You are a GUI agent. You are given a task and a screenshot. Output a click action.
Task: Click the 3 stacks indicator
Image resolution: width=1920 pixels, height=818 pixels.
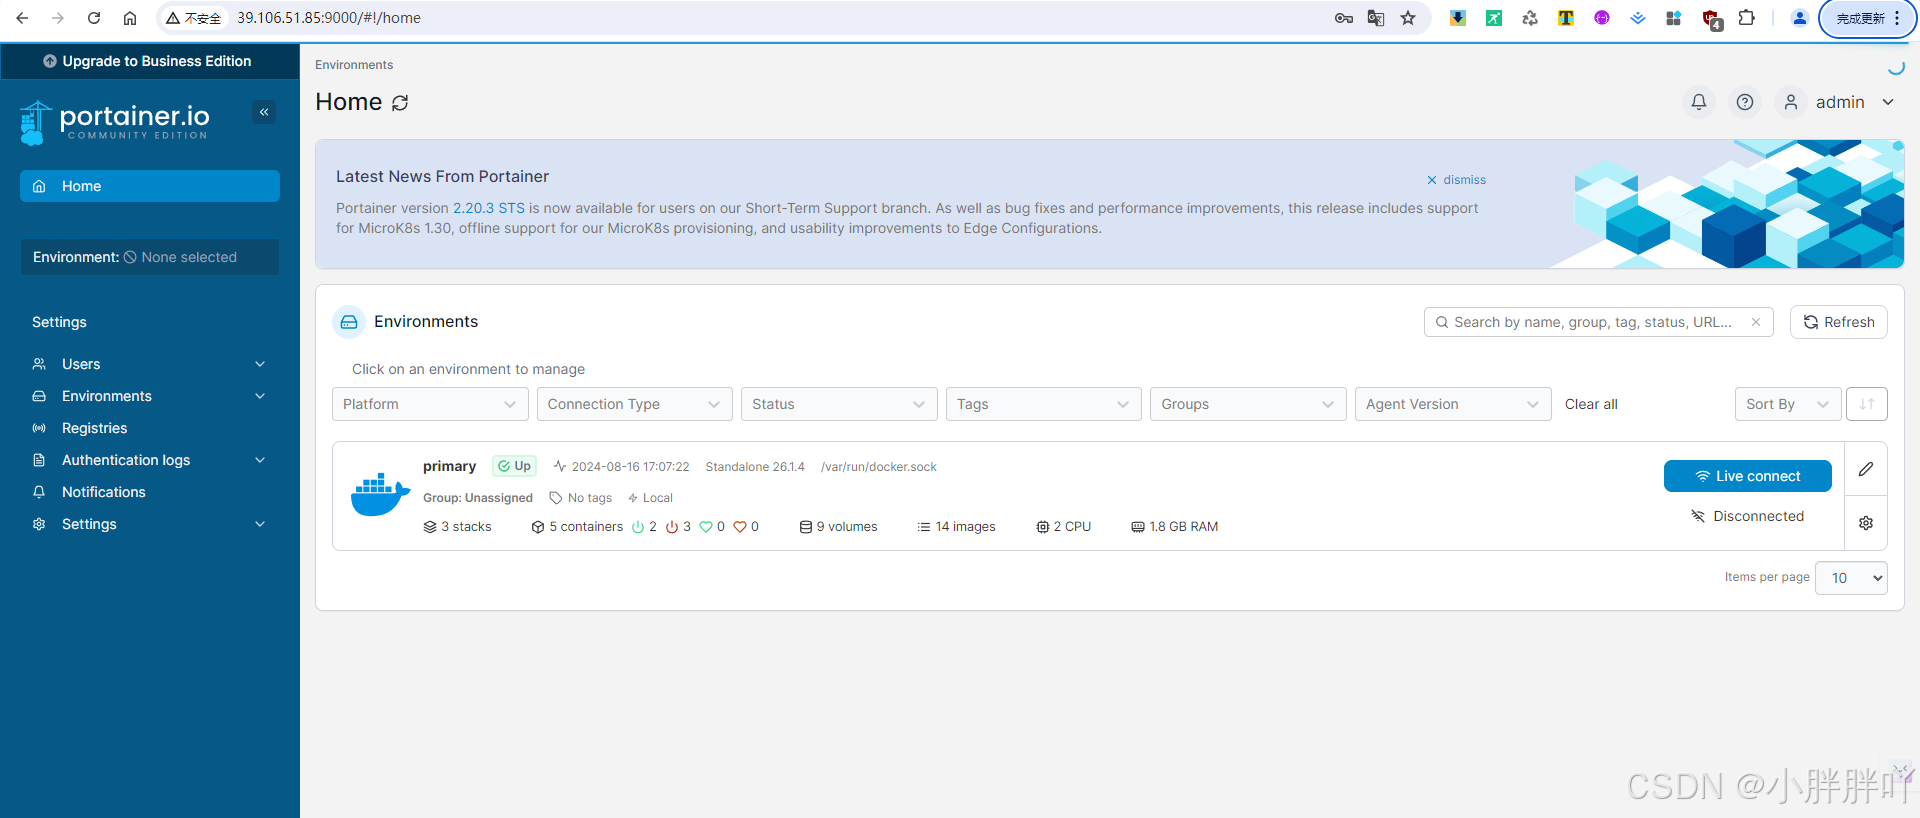(457, 527)
